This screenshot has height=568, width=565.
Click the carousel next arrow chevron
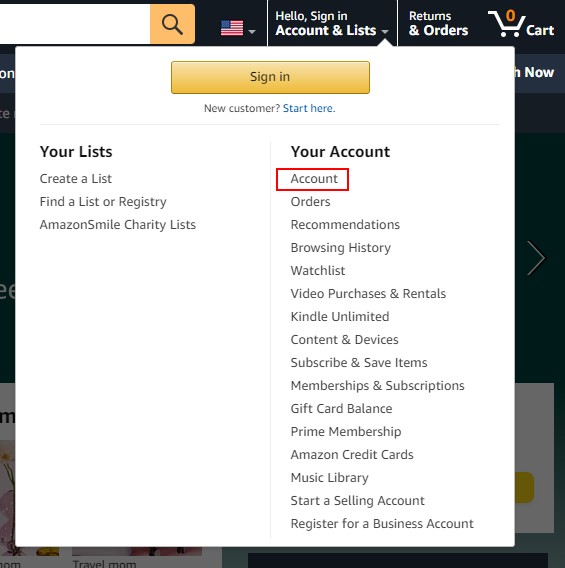click(x=536, y=258)
